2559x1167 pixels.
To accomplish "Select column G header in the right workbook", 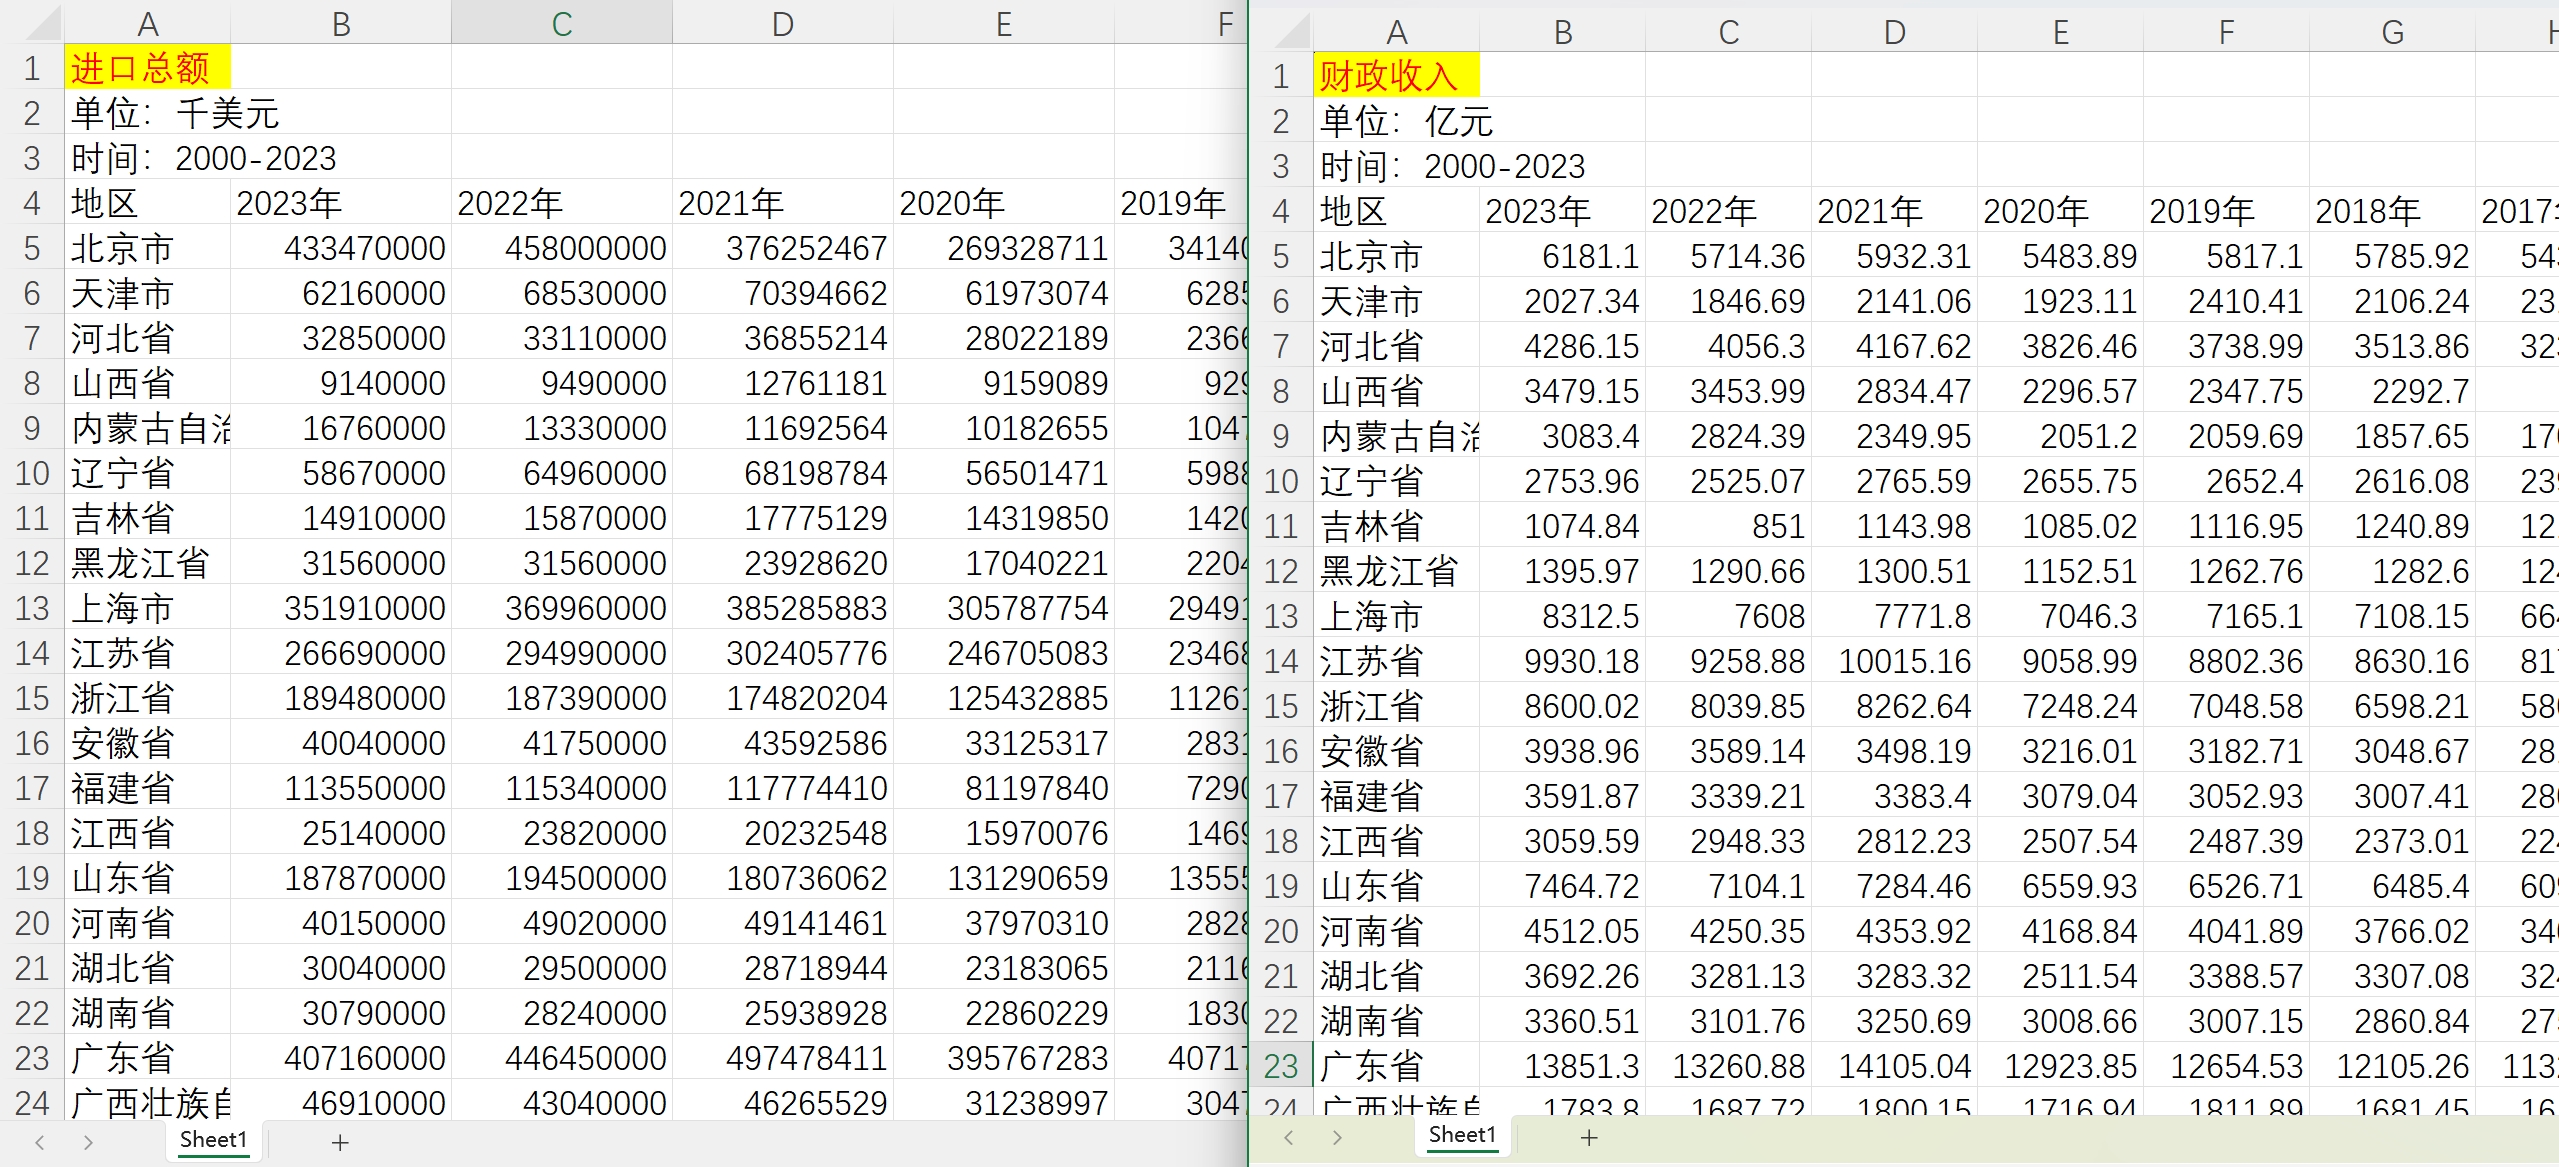I will [x=2392, y=32].
